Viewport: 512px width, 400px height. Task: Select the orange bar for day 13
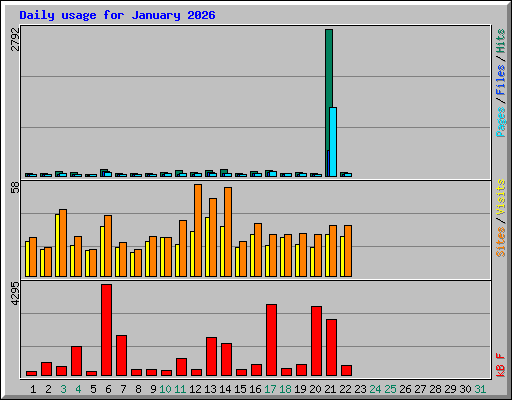coord(213,237)
